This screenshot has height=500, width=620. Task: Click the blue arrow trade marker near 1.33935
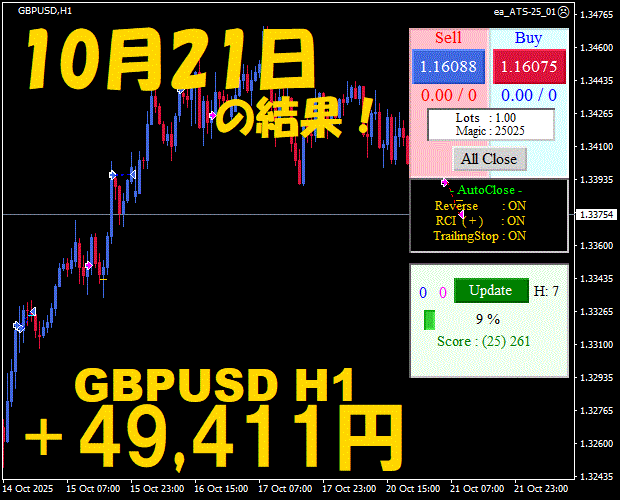[113, 175]
